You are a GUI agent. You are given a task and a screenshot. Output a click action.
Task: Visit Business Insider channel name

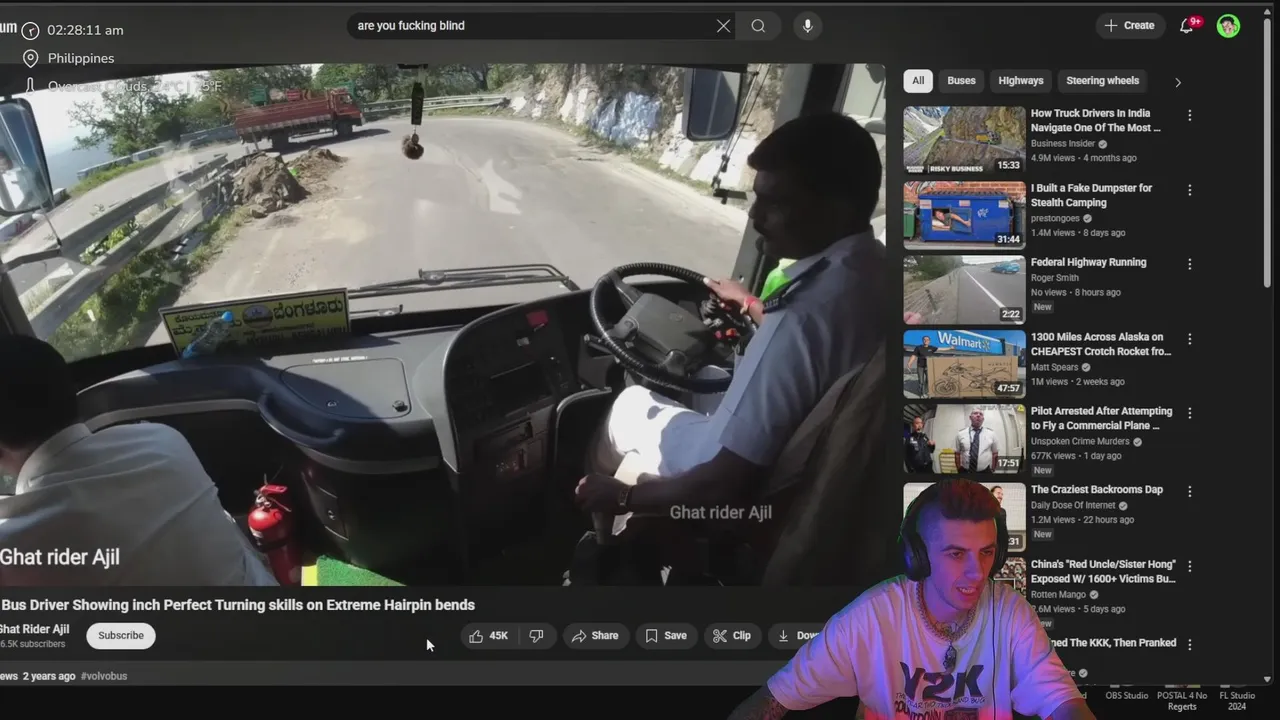click(1063, 144)
